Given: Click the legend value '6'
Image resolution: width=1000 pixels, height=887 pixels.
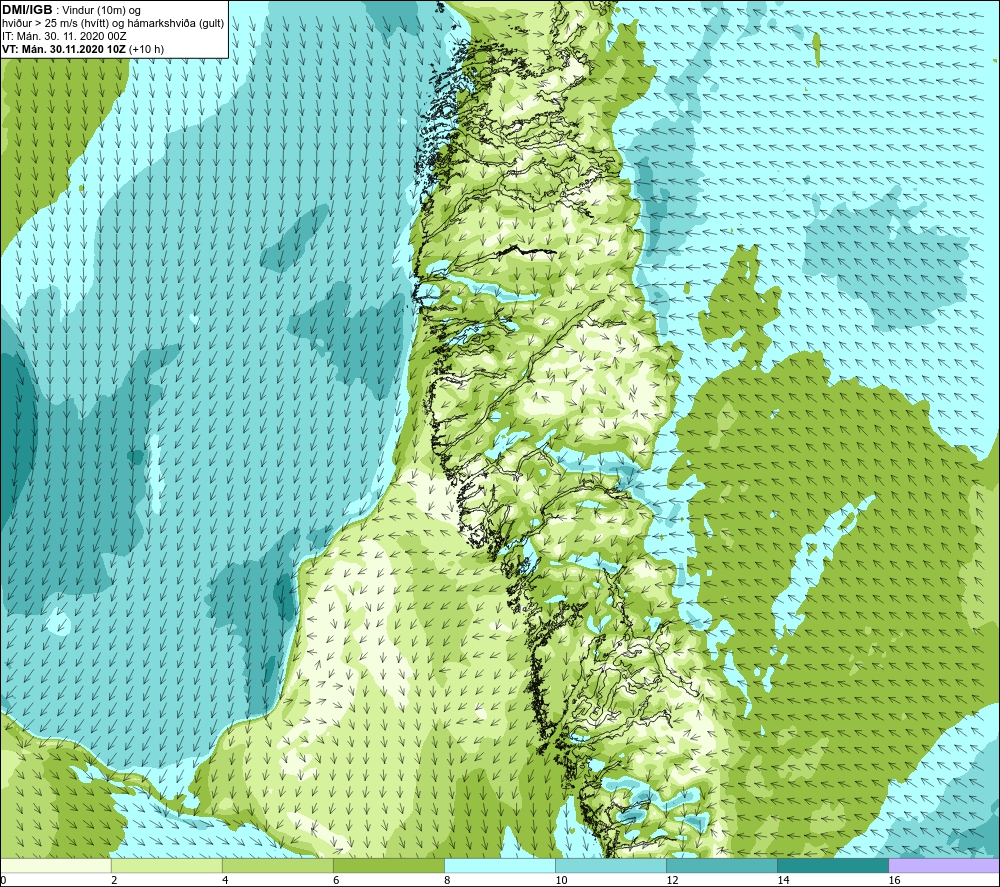Looking at the screenshot, I should [336, 881].
